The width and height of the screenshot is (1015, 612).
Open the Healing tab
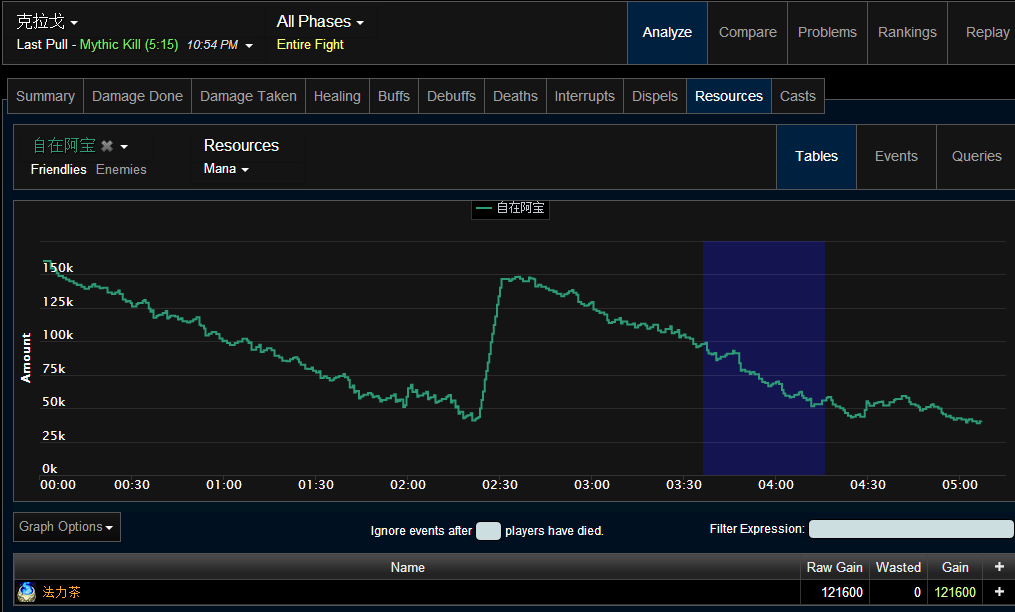coord(337,96)
